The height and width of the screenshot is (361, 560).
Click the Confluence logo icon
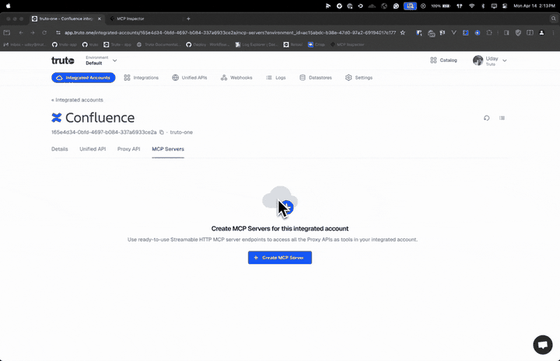tap(56, 117)
